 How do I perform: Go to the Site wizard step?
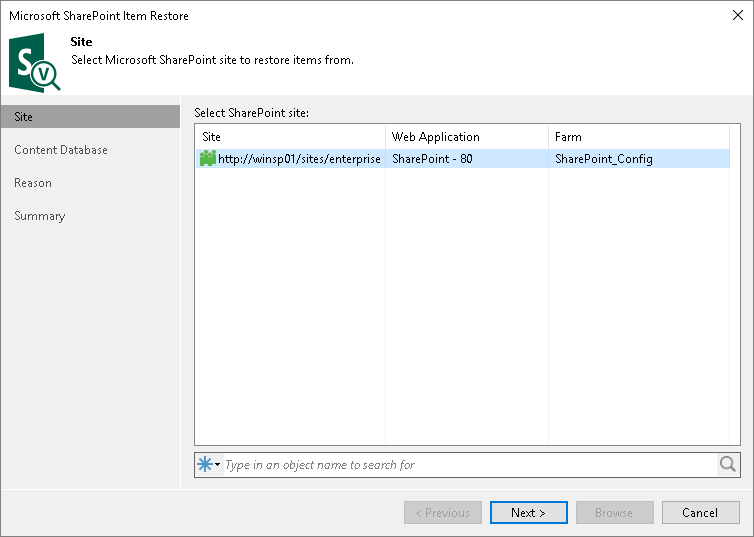(90, 117)
